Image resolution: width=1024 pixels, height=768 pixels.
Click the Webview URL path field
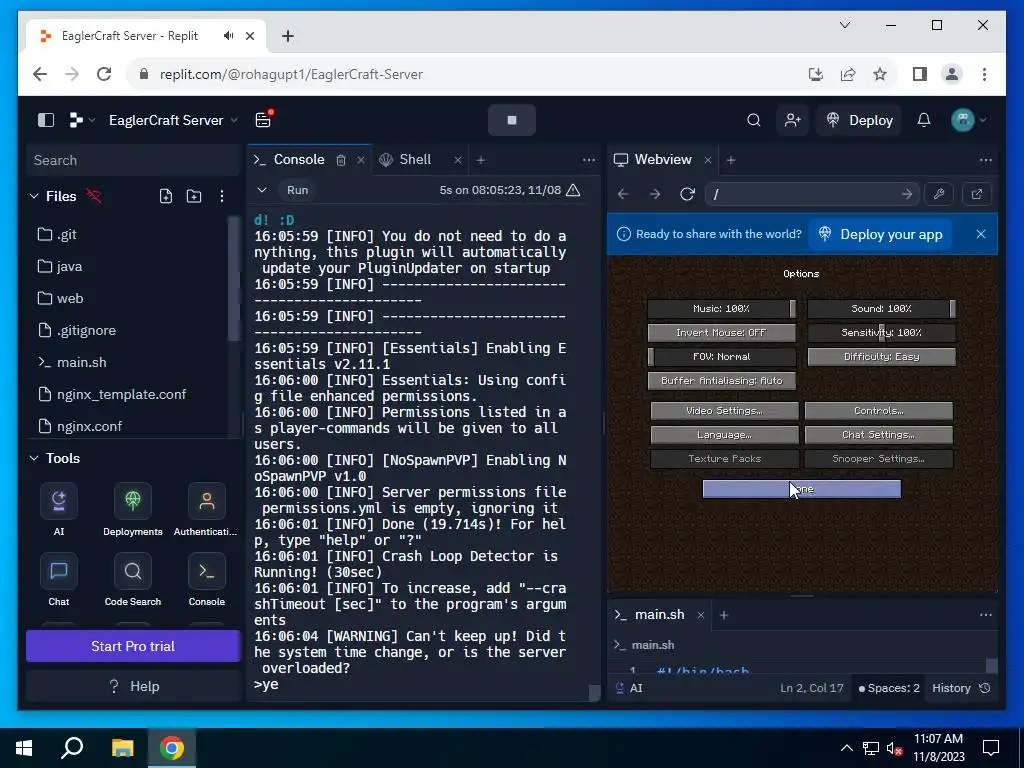coord(812,195)
